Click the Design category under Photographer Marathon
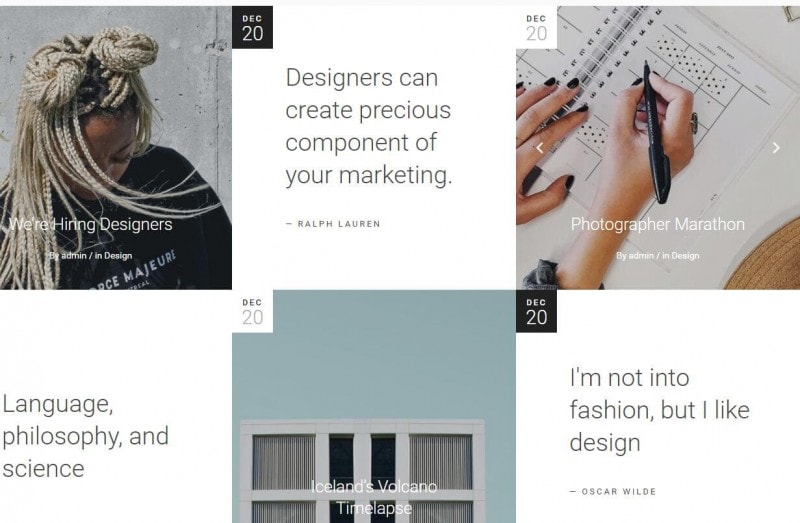800x523 pixels. pos(685,255)
